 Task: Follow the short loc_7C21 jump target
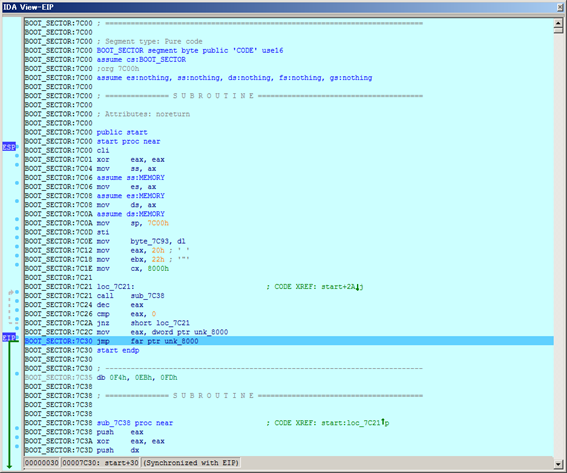click(160, 323)
